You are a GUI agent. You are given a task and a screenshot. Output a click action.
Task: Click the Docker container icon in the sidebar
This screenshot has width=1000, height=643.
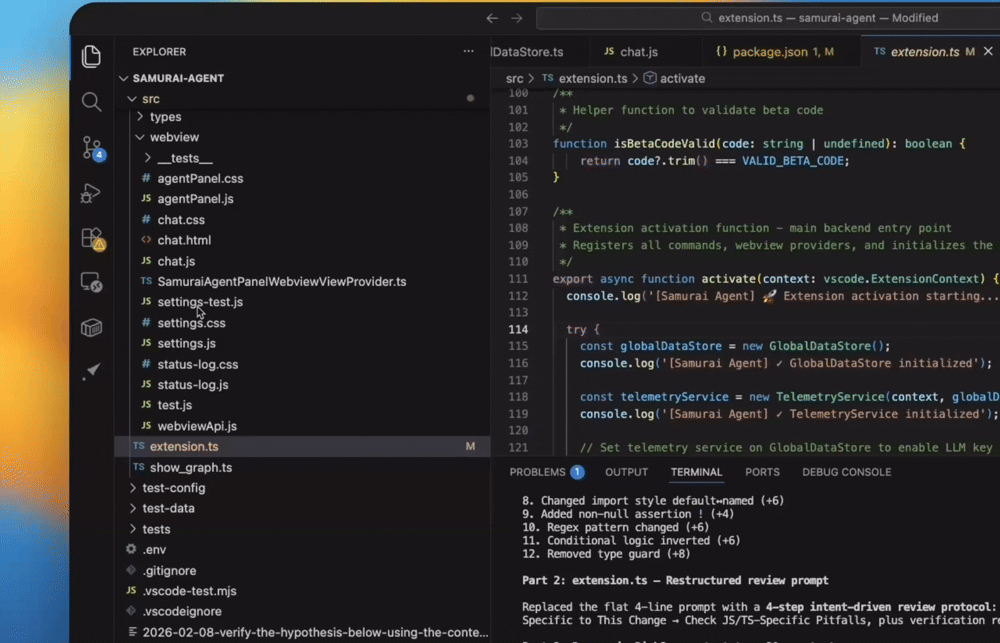click(x=91, y=327)
